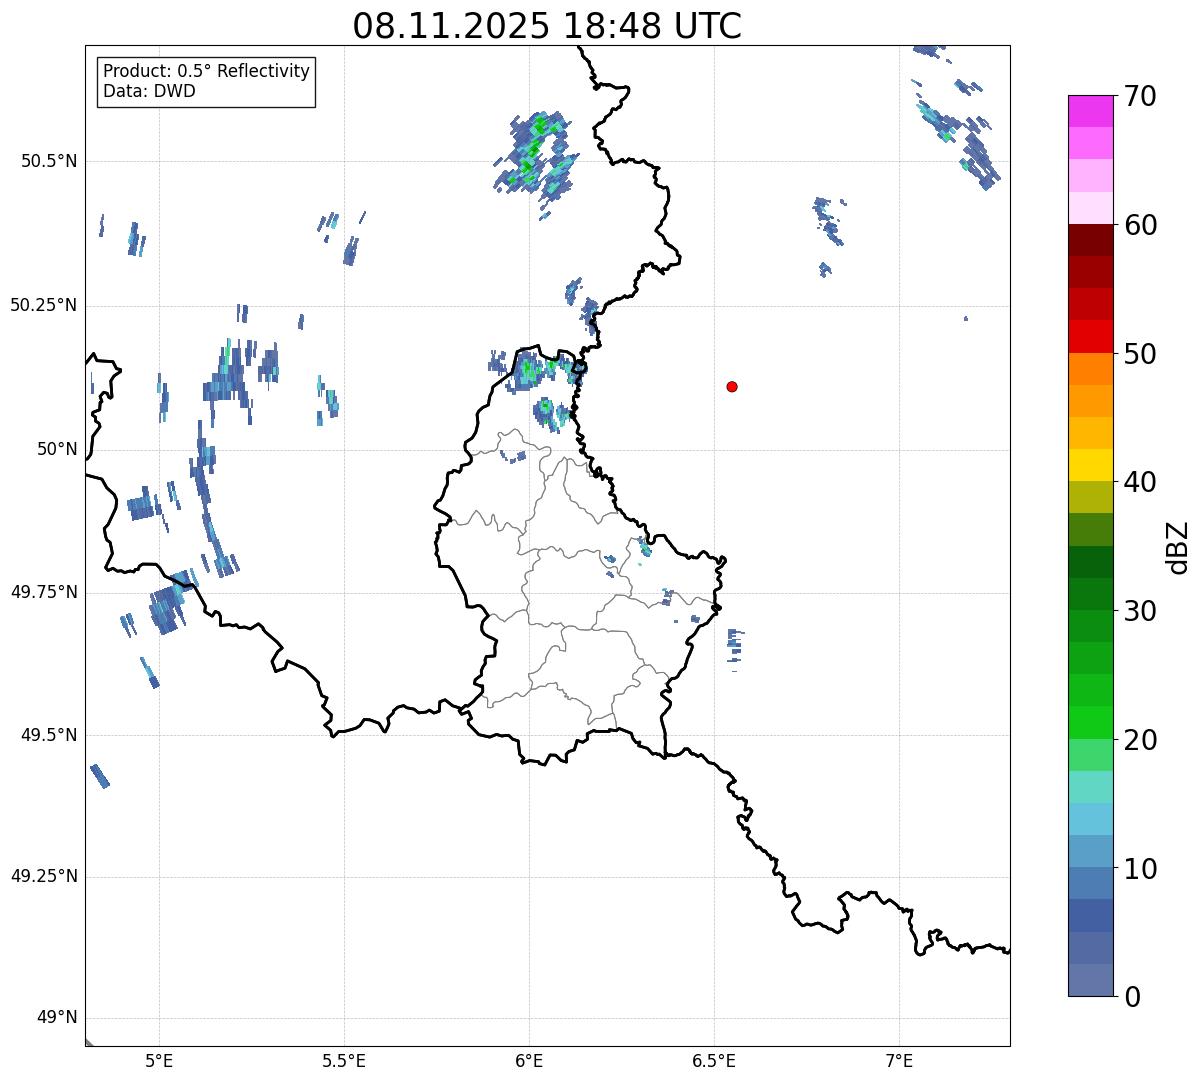This screenshot has height=1081, width=1202.
Task: Click the 49.5°N latitude label
Action: [48, 735]
